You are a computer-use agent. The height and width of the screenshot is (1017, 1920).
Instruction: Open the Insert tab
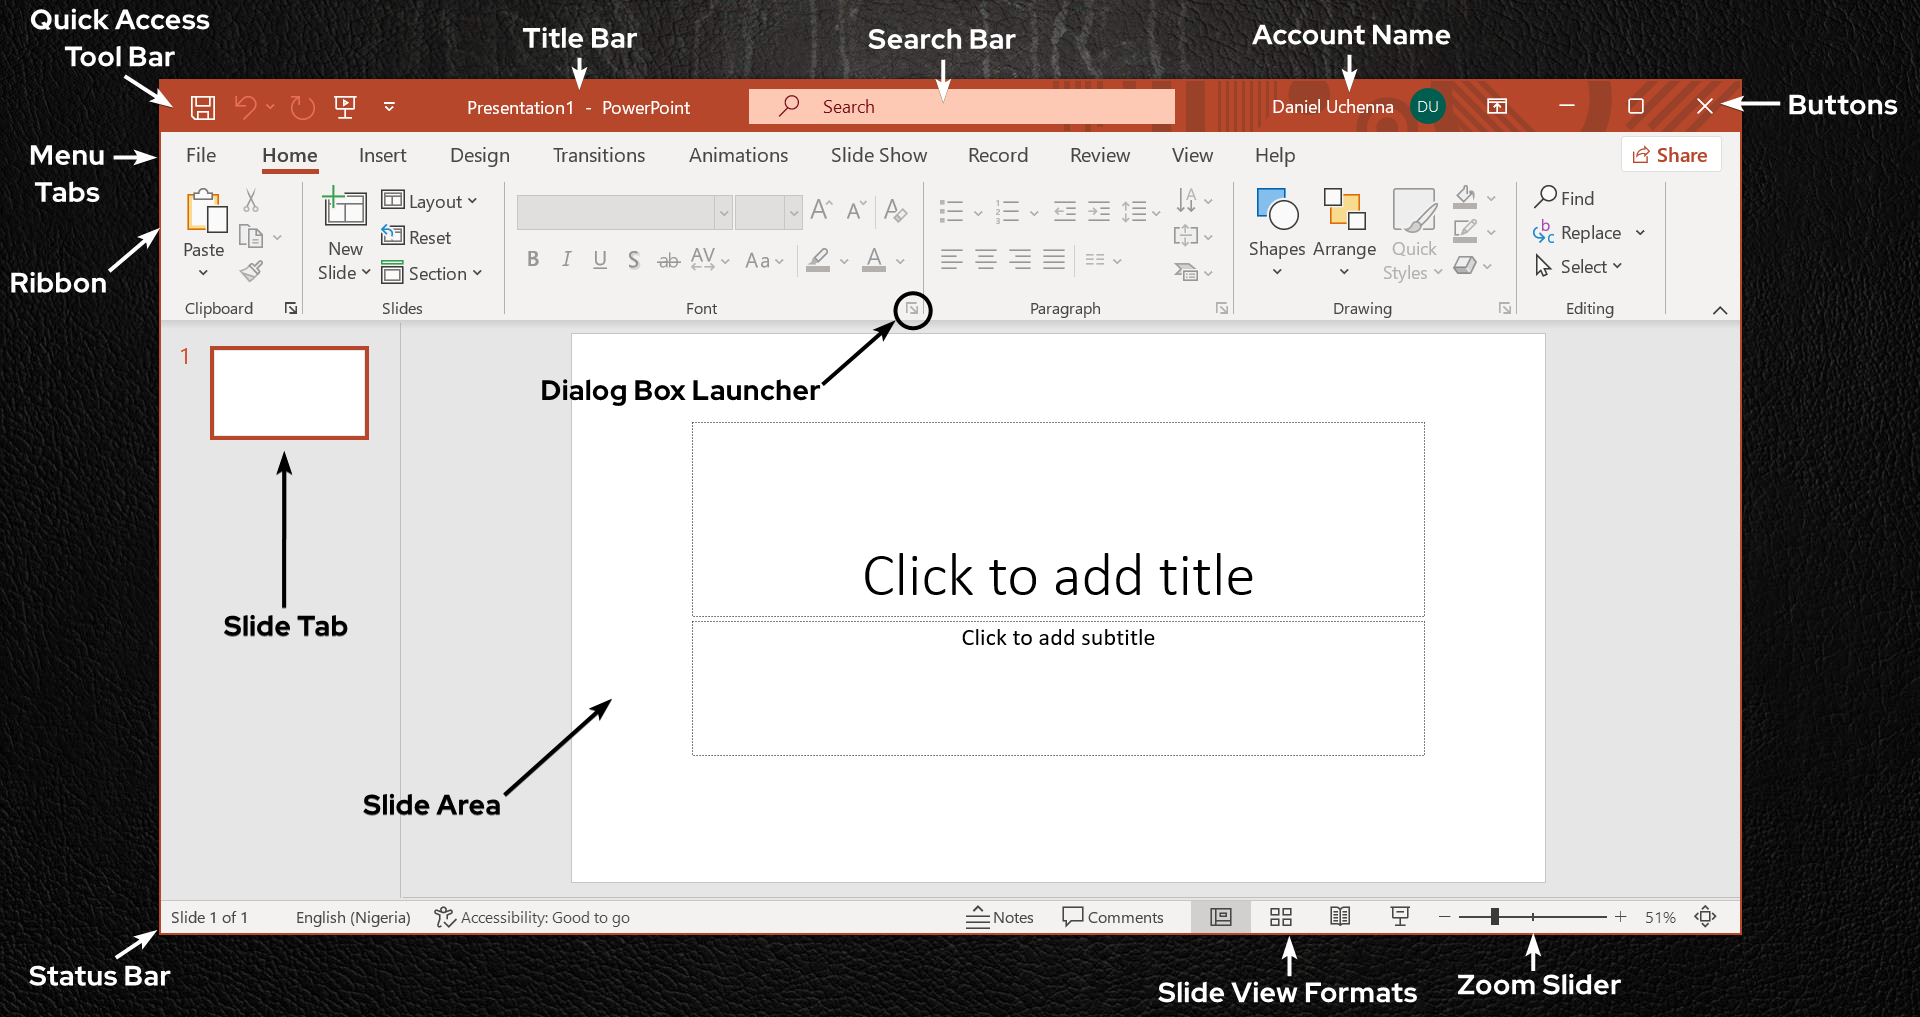coord(382,155)
